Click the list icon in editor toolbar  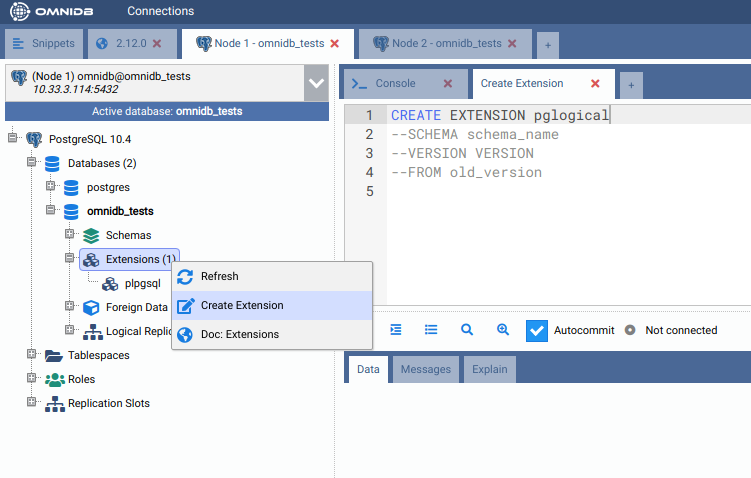pos(431,329)
